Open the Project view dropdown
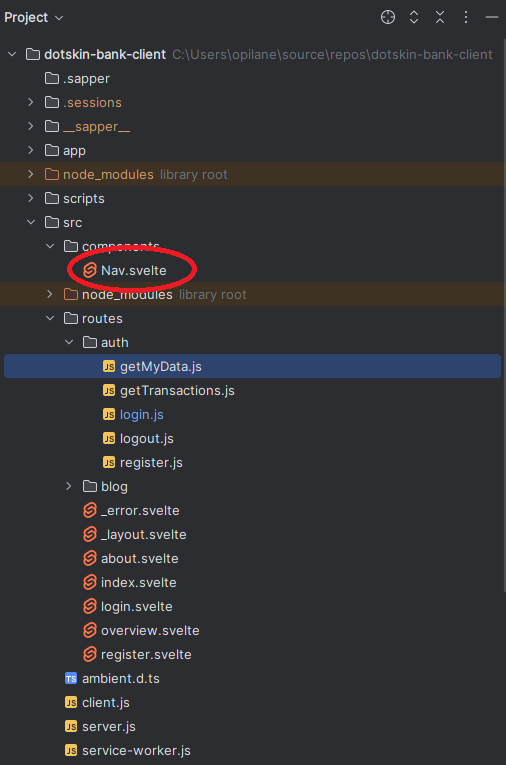506x765 pixels. click(x=34, y=18)
